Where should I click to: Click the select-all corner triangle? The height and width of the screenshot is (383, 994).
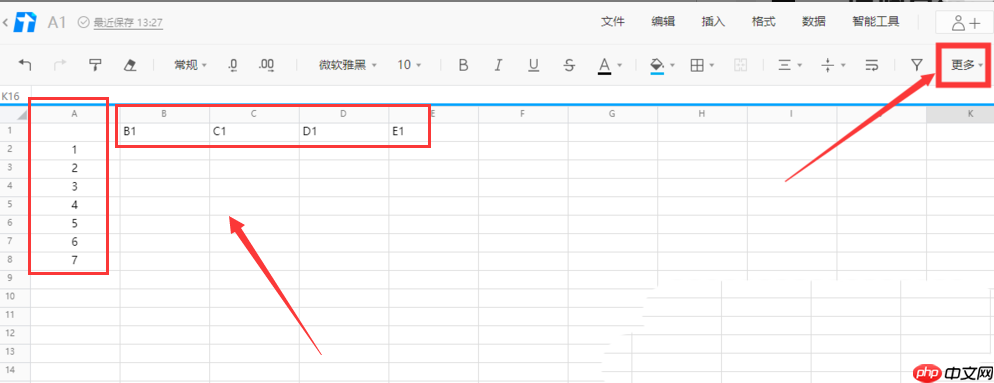[22, 115]
